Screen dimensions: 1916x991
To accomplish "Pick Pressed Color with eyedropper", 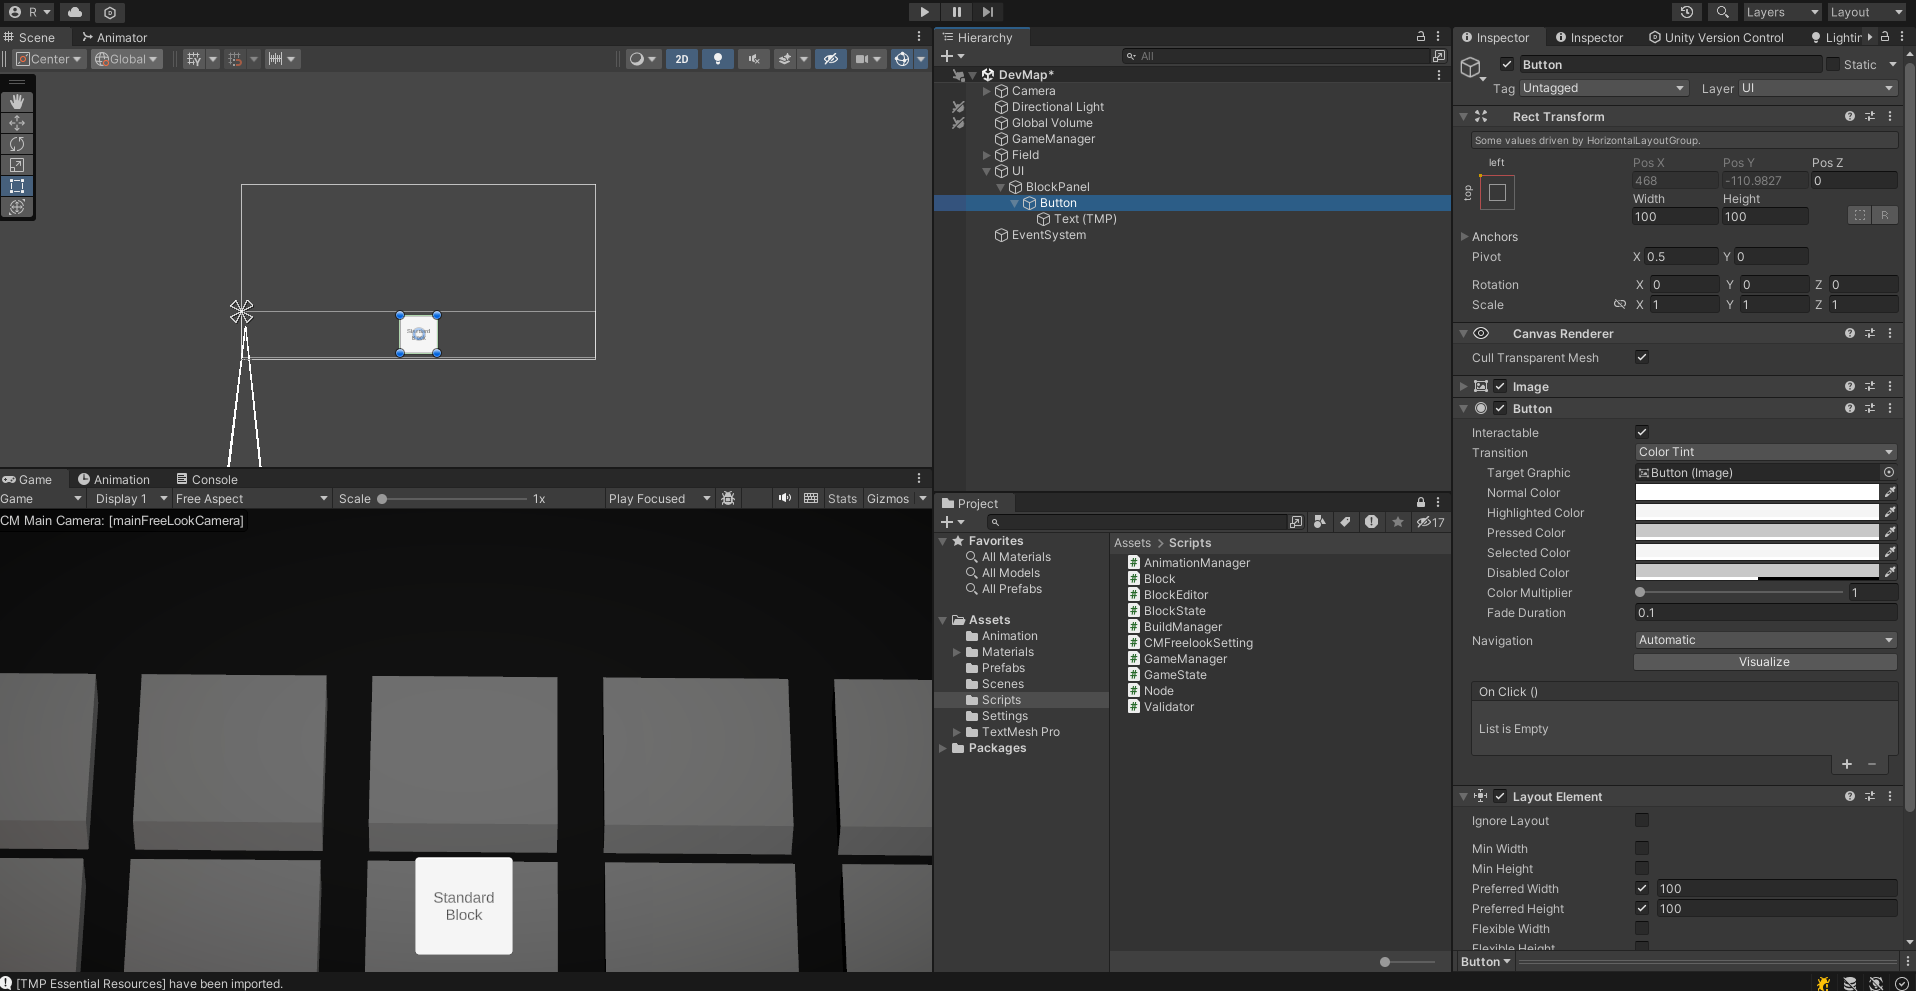I will 1890,532.
